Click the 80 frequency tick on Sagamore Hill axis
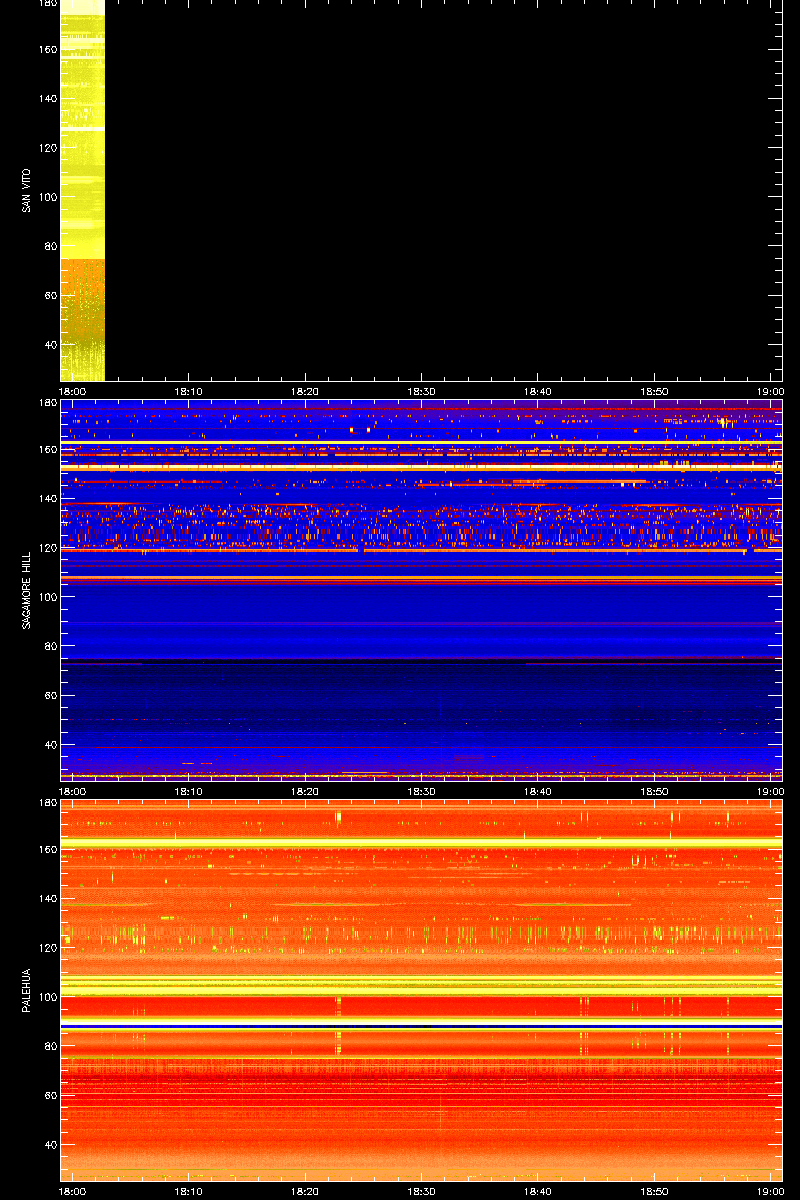 click(x=50, y=646)
